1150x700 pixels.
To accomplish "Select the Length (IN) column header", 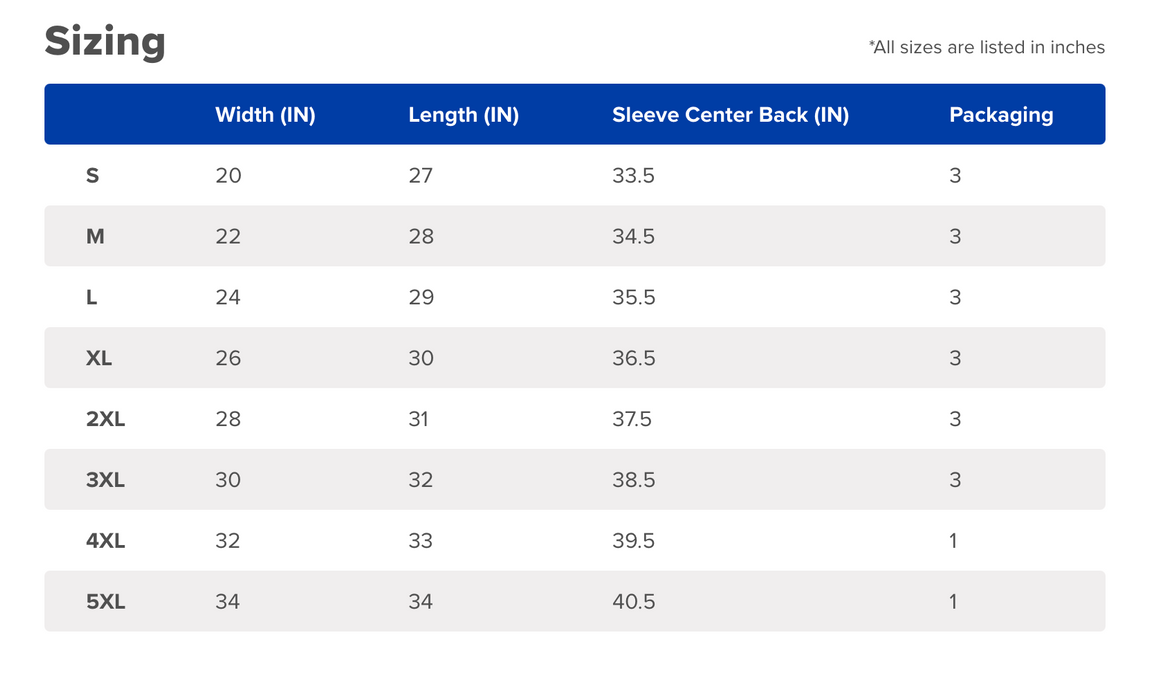I will pyautogui.click(x=463, y=115).
